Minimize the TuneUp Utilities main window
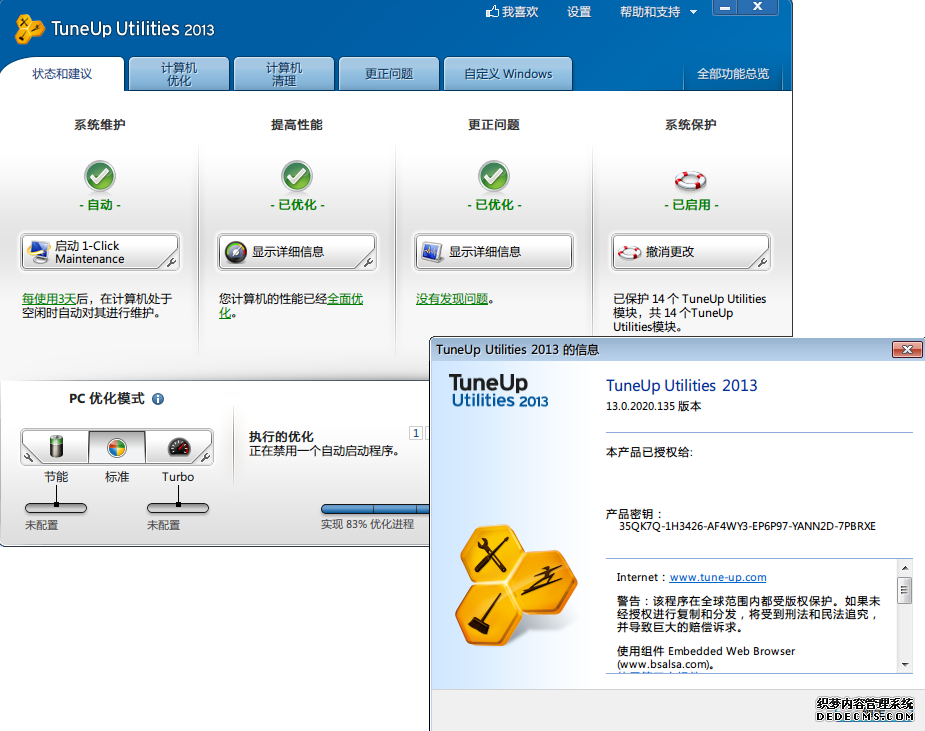Screen dimensions: 925x731 pos(725,8)
